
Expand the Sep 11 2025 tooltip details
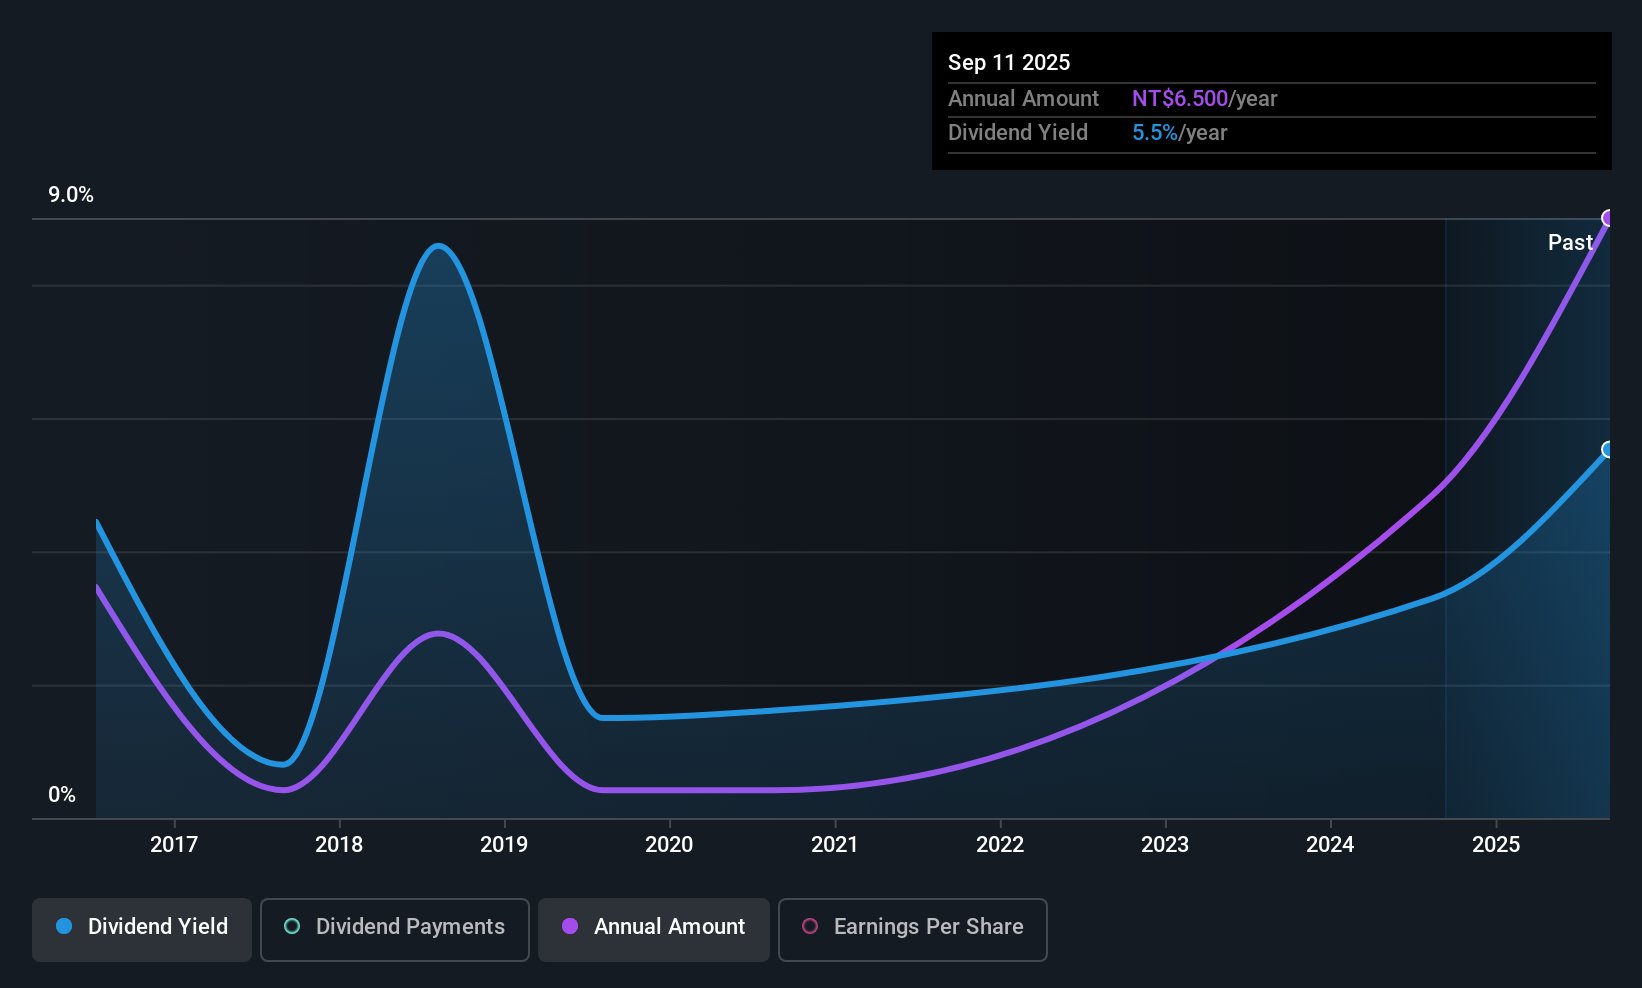(x=1271, y=100)
